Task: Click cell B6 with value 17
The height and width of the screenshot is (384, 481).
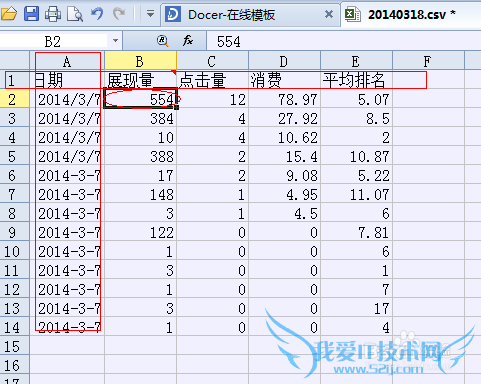Action: pyautogui.click(x=140, y=175)
